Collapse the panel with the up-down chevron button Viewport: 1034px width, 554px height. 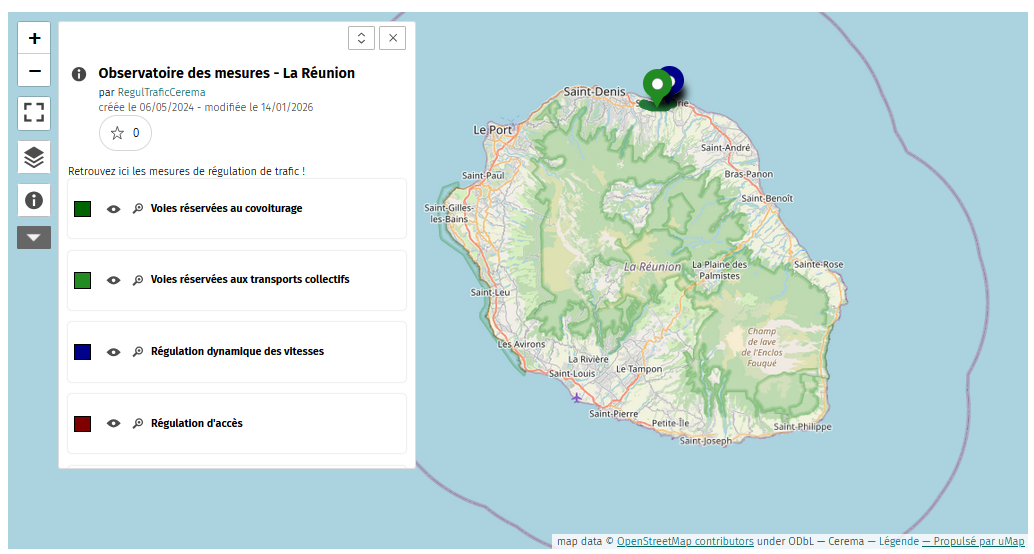pyautogui.click(x=361, y=38)
